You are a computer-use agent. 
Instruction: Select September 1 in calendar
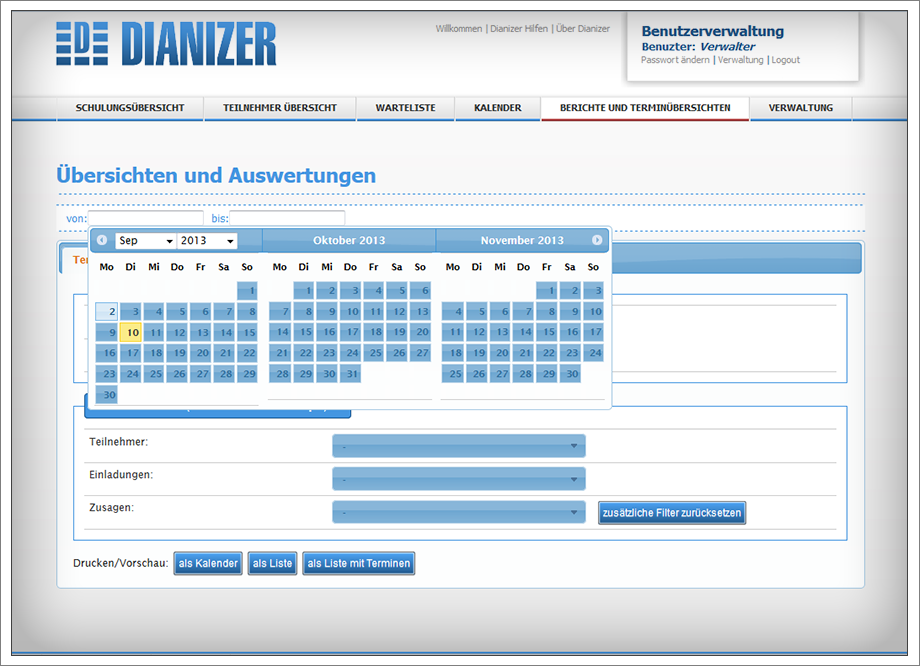pos(248,290)
